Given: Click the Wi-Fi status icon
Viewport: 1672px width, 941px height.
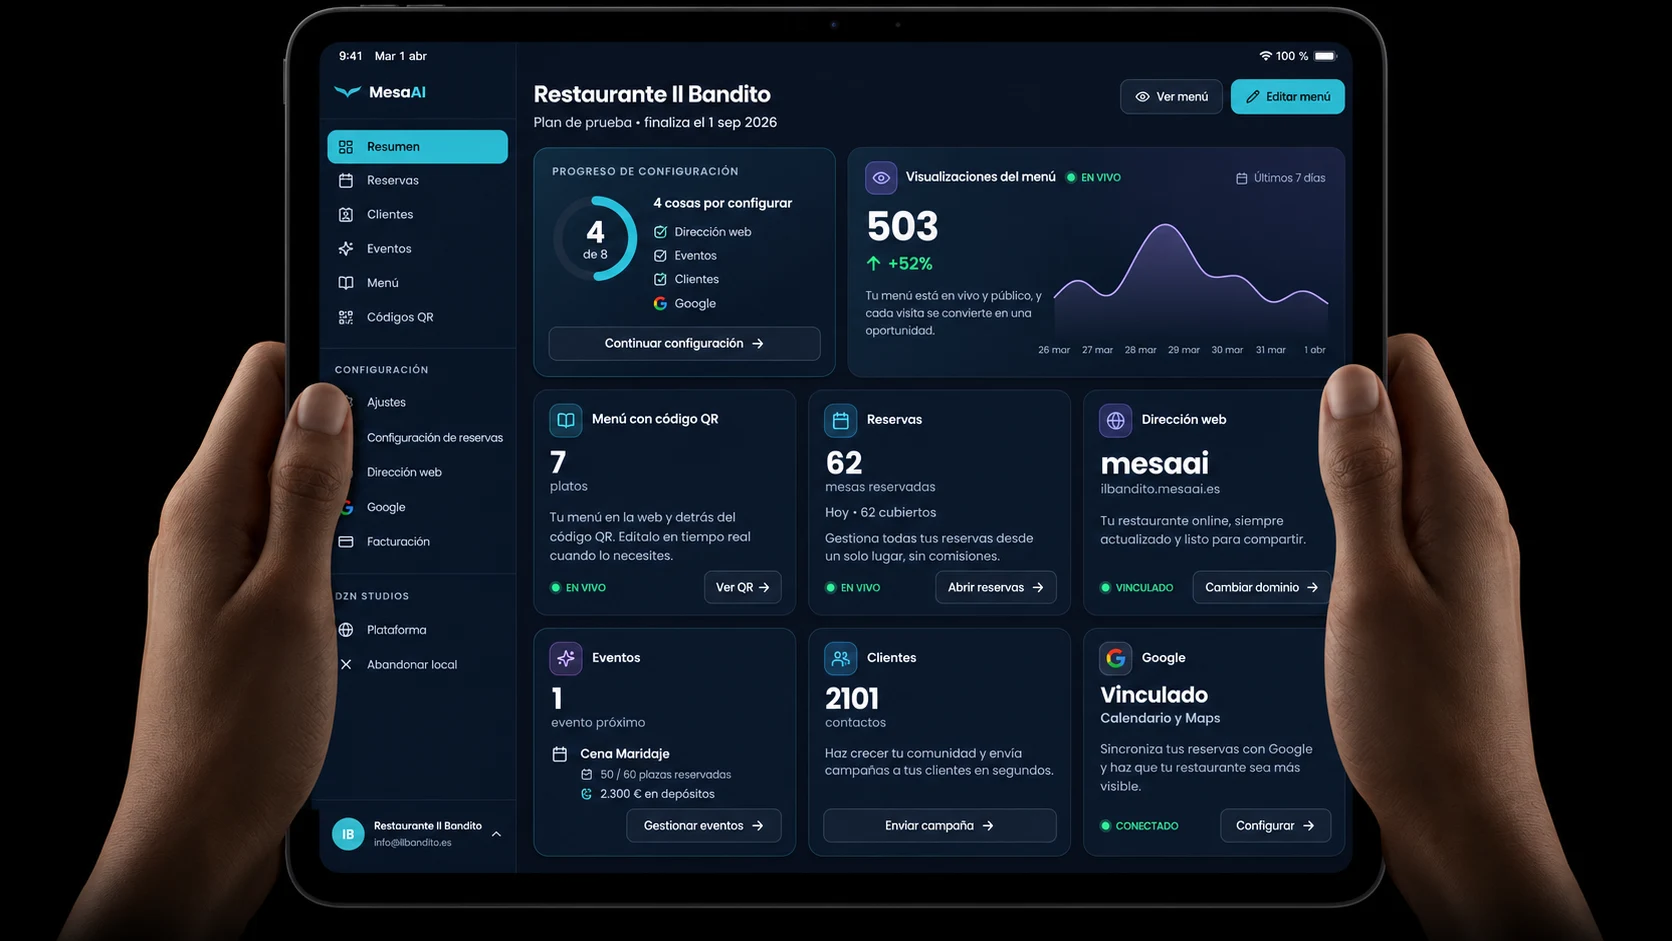Looking at the screenshot, I should pyautogui.click(x=1265, y=56).
